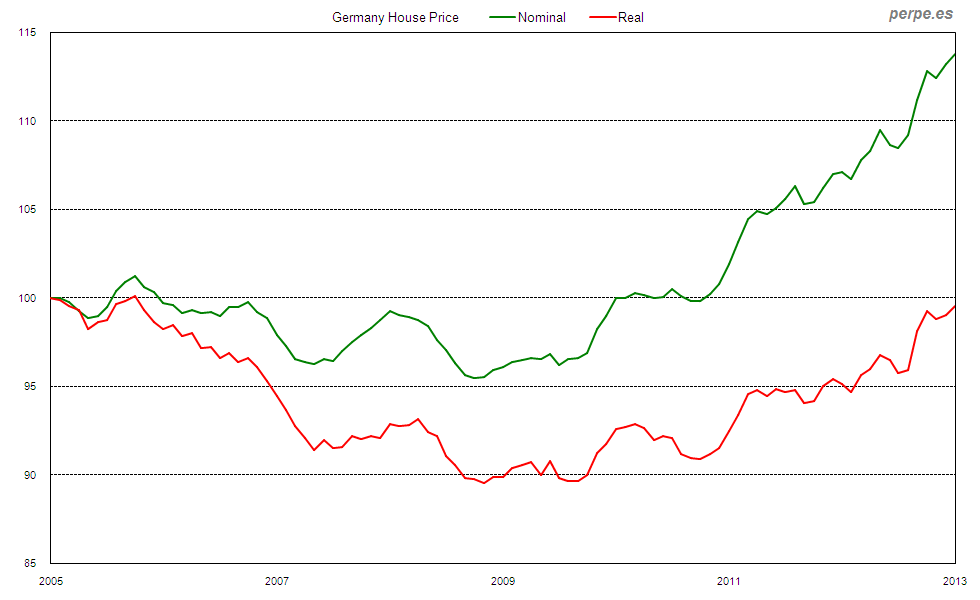Image resolution: width=980 pixels, height=600 pixels.
Task: Select the 2007 x-axis label
Action: click(x=277, y=581)
